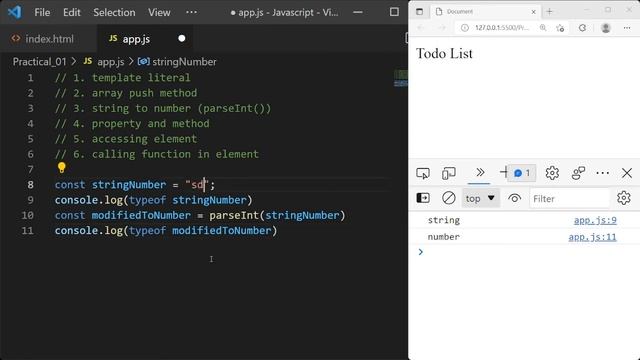Toggle live expression eye icon
640x360 pixels.
(514, 198)
